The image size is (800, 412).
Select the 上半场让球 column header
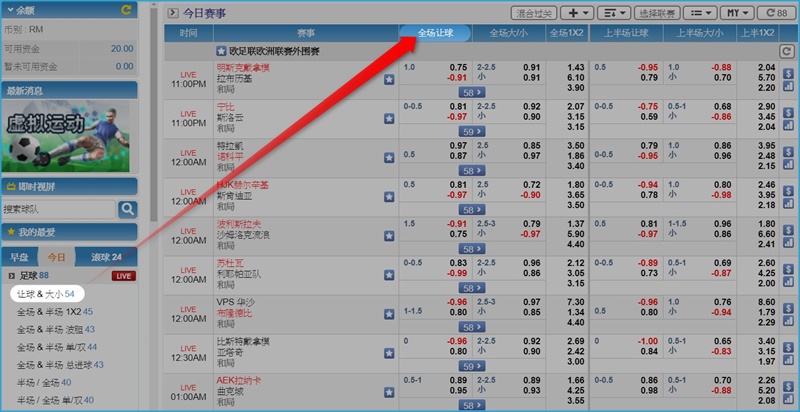[626, 33]
